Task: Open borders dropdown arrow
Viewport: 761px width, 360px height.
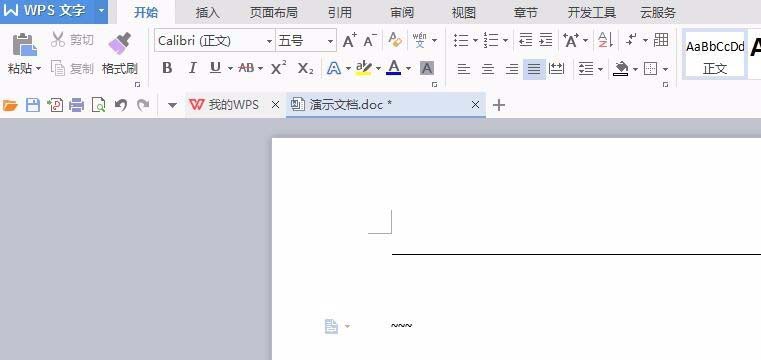Action: point(665,69)
